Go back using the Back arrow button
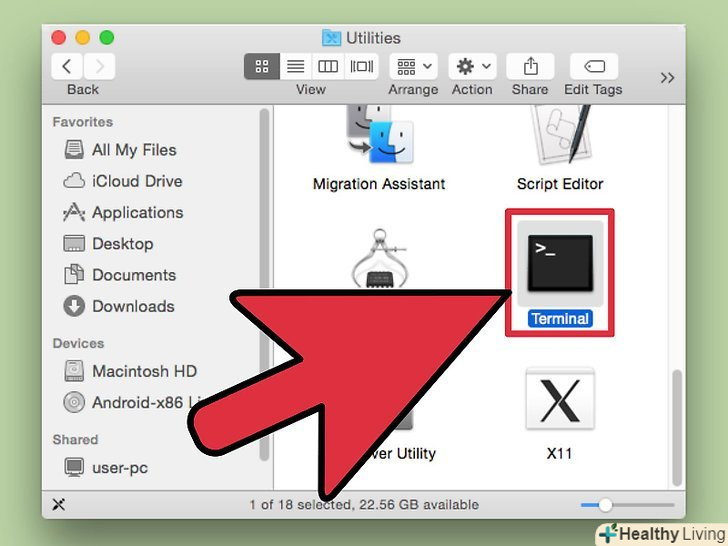 tap(67, 66)
